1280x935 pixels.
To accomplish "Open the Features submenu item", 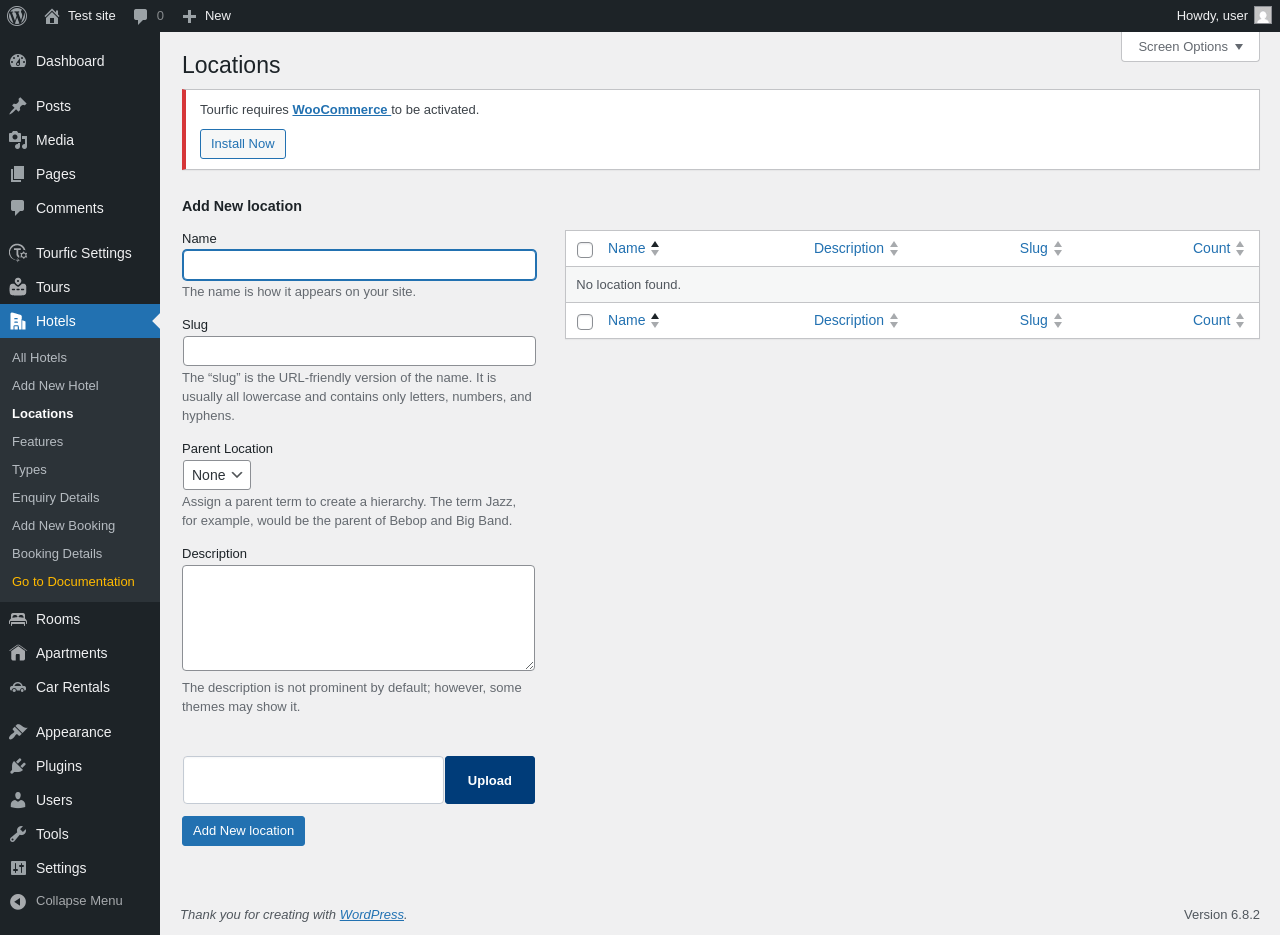I will [37, 441].
